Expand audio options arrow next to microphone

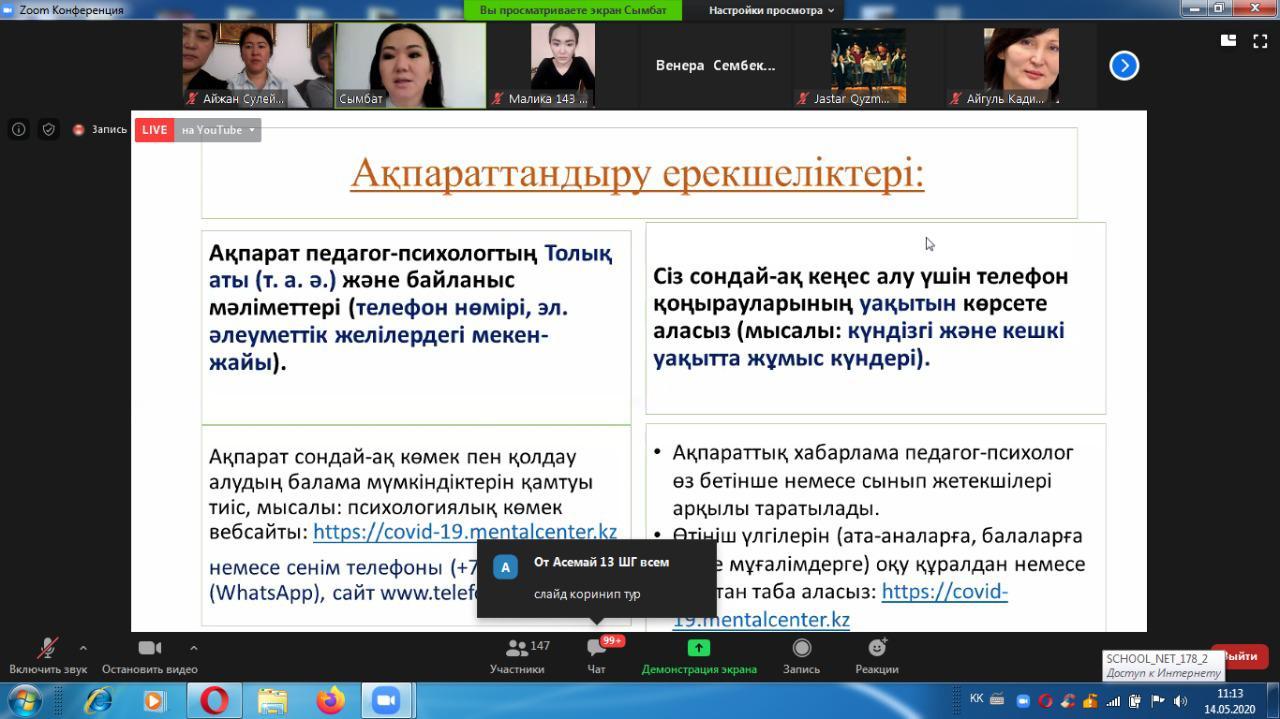tap(83, 648)
